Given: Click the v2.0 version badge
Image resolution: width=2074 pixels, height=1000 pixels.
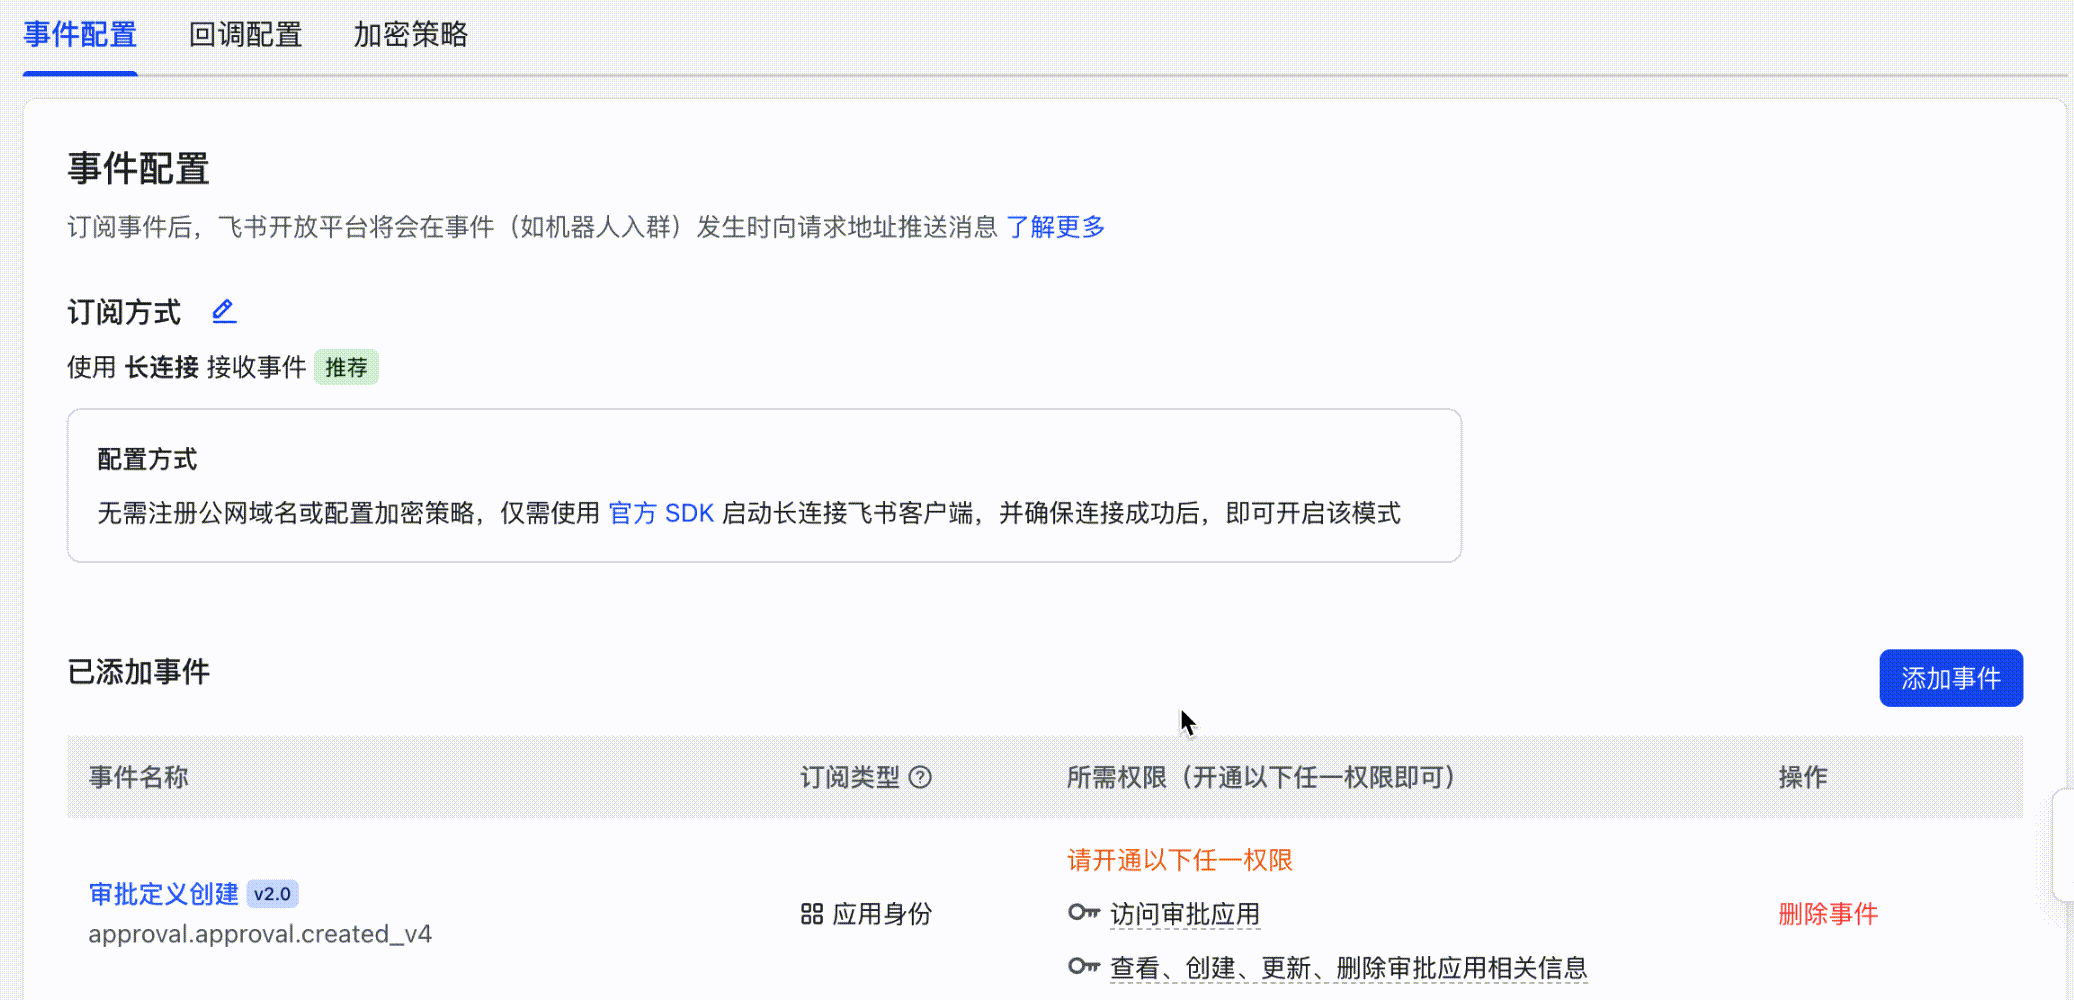Looking at the screenshot, I should coord(272,894).
